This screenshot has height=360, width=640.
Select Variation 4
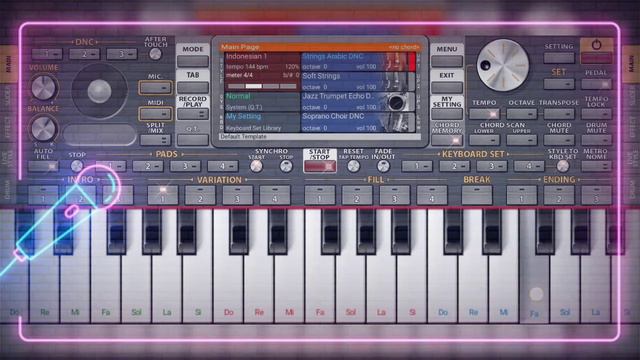(275, 195)
